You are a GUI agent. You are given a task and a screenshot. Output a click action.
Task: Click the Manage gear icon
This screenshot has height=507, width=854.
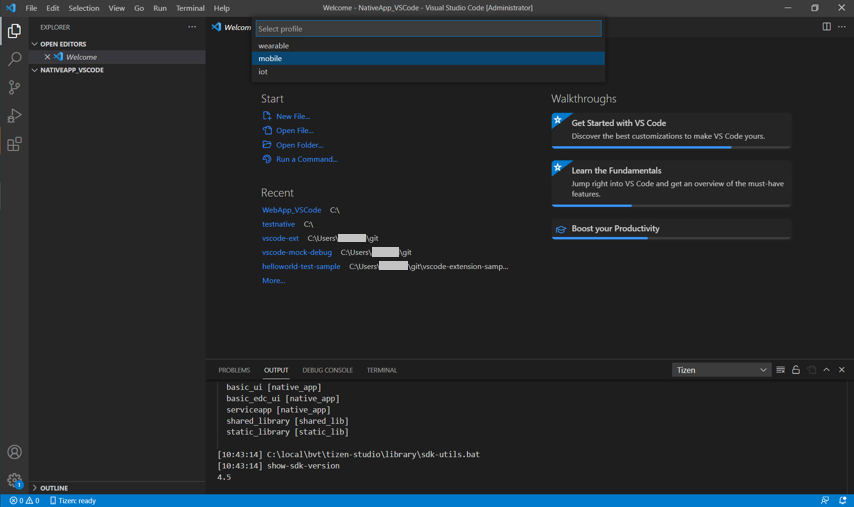pos(14,480)
